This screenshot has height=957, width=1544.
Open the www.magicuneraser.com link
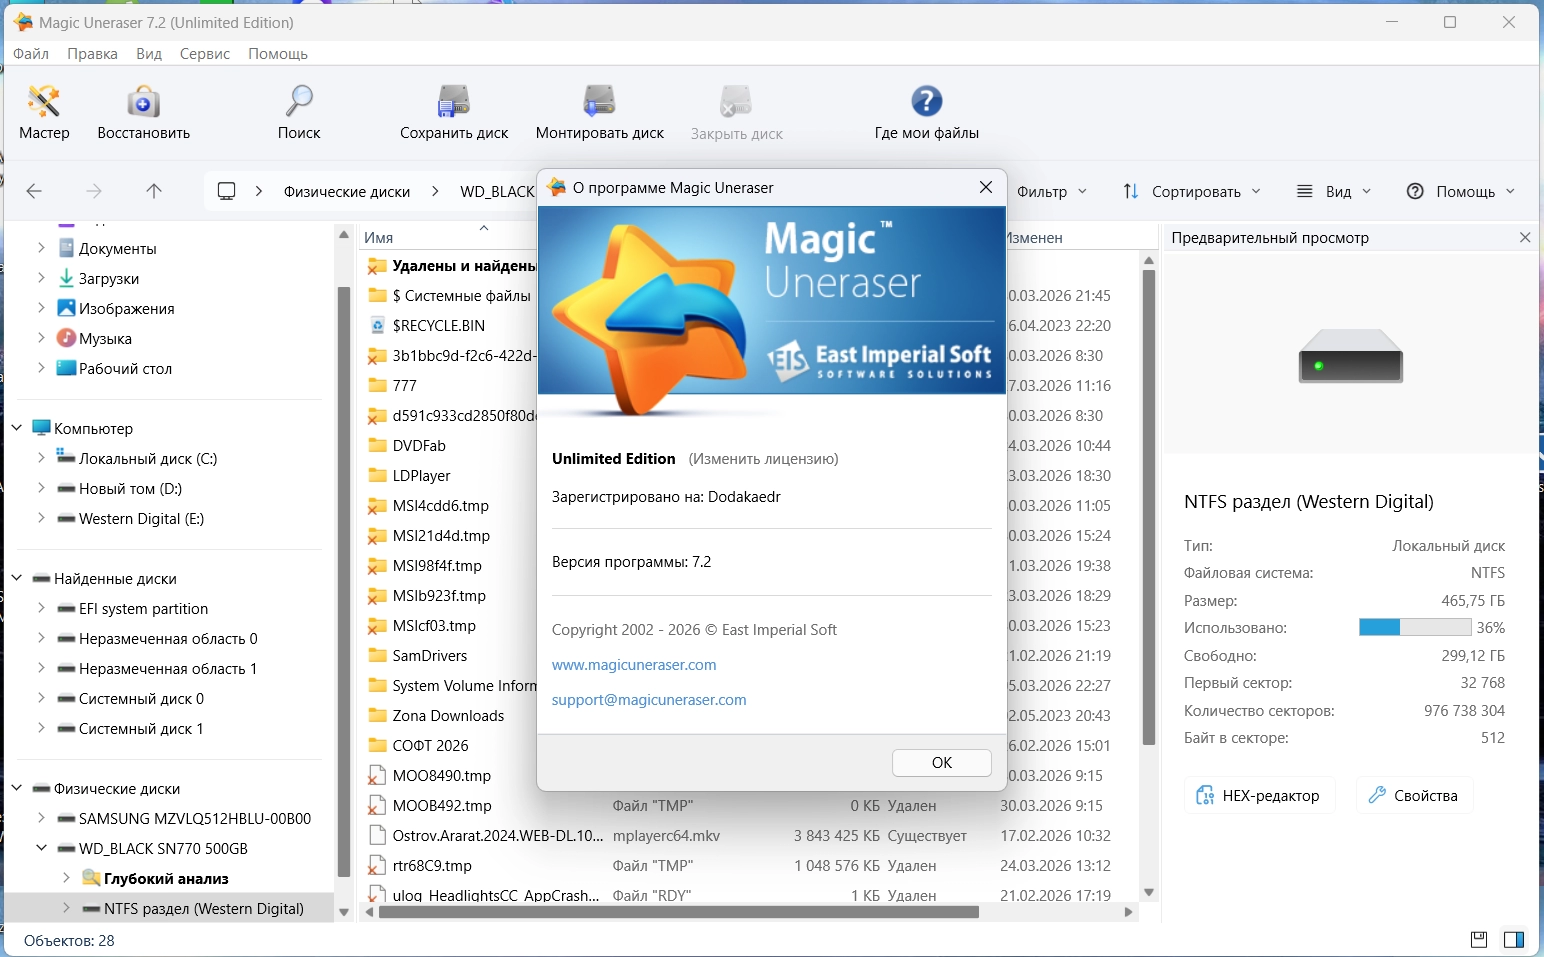[x=634, y=665]
